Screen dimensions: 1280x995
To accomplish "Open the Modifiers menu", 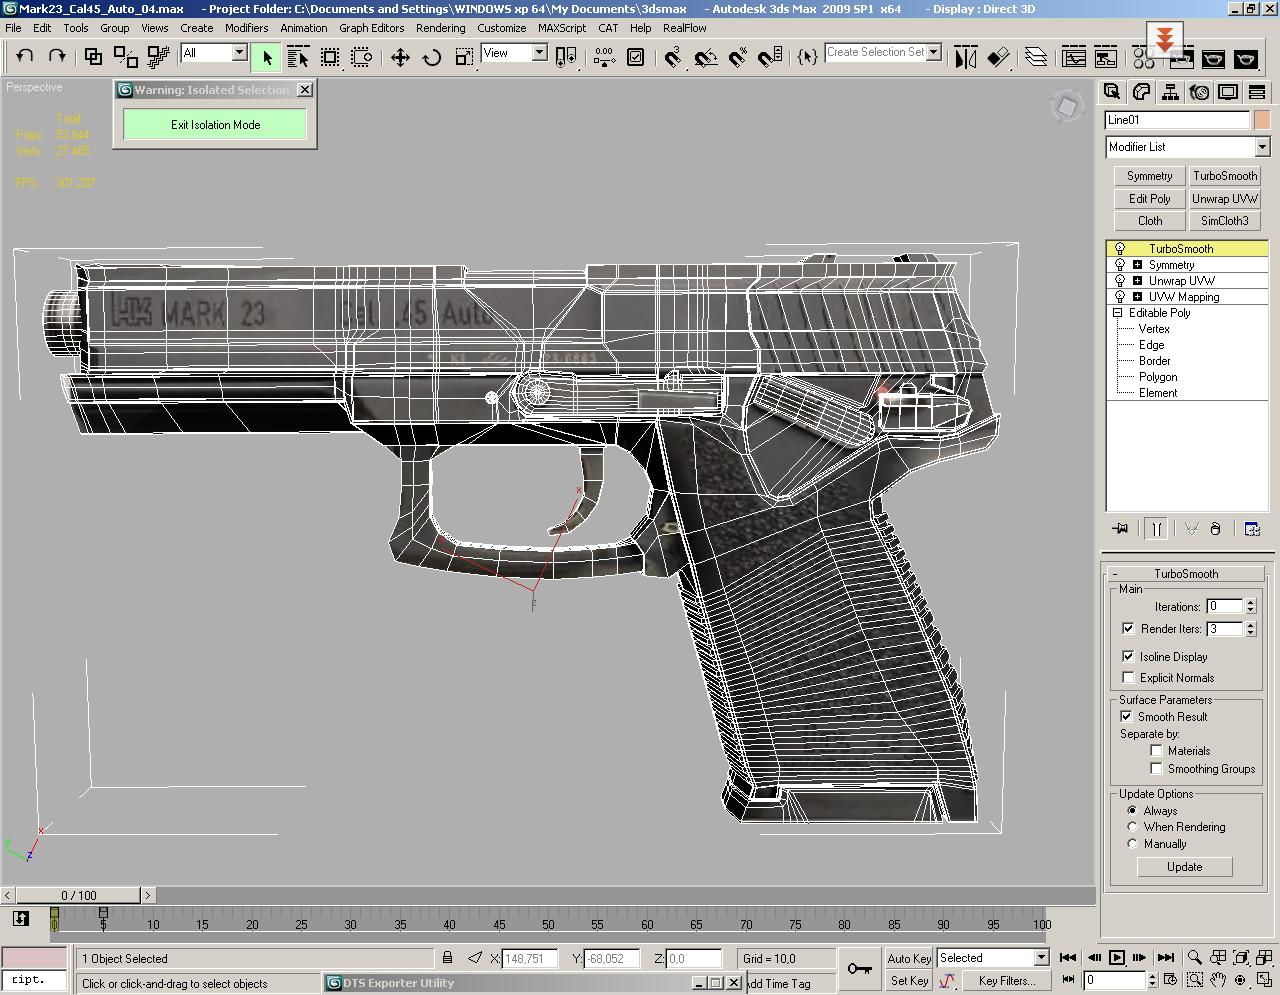I will pyautogui.click(x=246, y=28).
